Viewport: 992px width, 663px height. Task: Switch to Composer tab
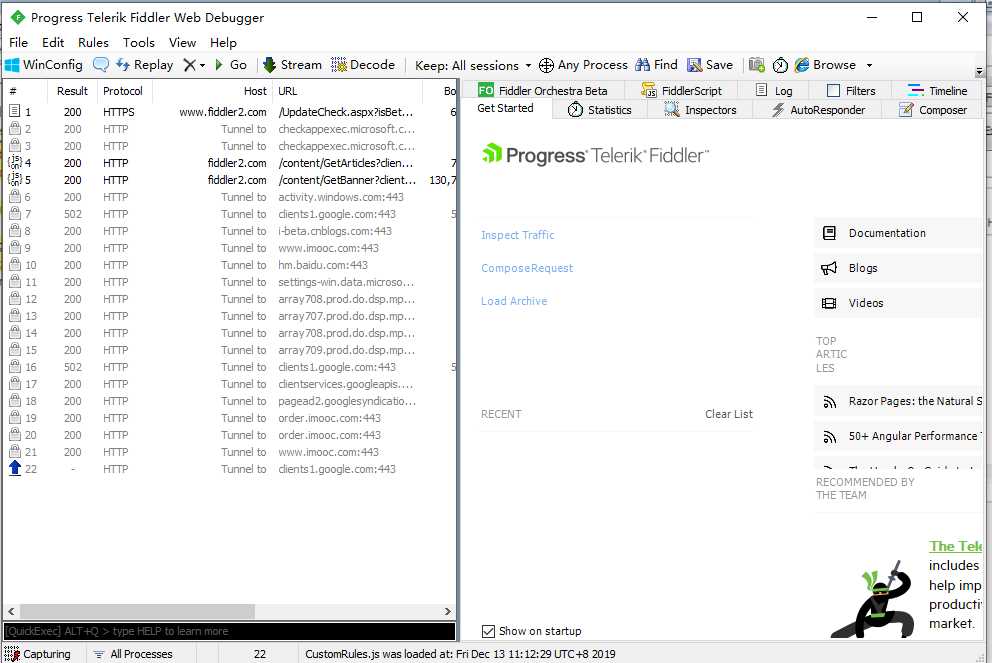point(933,110)
